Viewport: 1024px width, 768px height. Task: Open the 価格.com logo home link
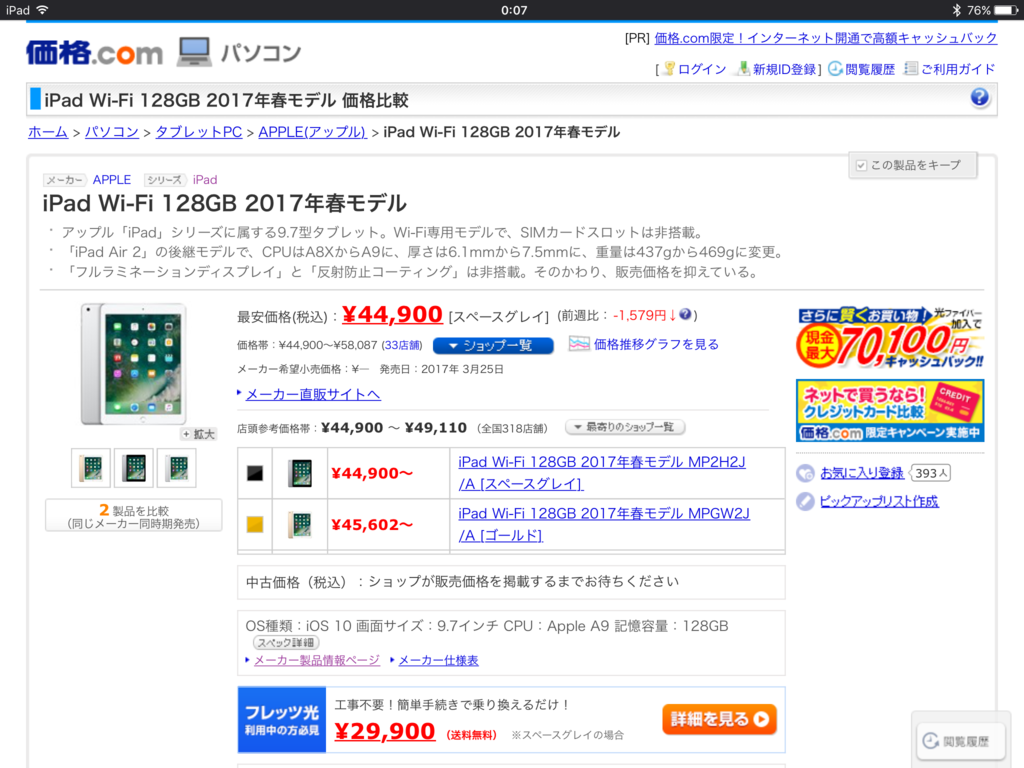[x=95, y=53]
